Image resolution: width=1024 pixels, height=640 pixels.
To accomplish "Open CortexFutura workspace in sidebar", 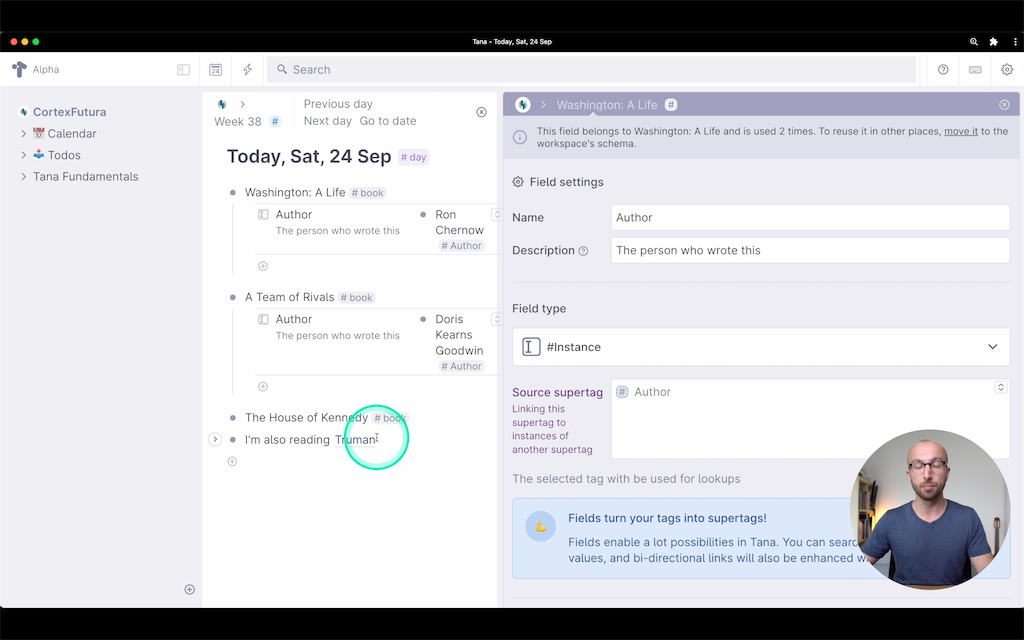I will (x=69, y=112).
